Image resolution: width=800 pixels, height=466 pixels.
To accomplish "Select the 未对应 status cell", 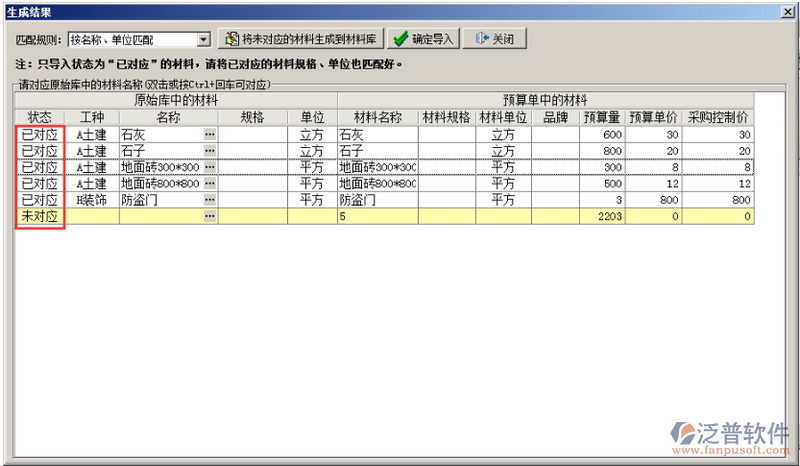I will click(x=41, y=216).
